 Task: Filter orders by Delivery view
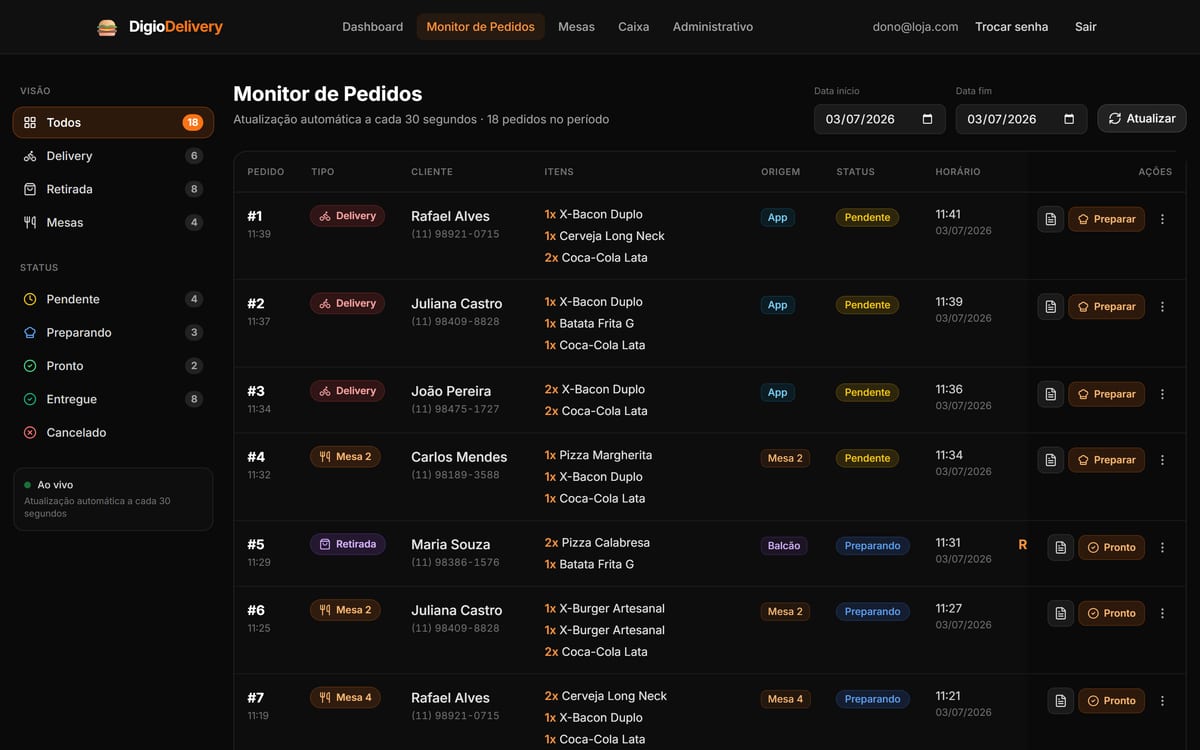(113, 156)
